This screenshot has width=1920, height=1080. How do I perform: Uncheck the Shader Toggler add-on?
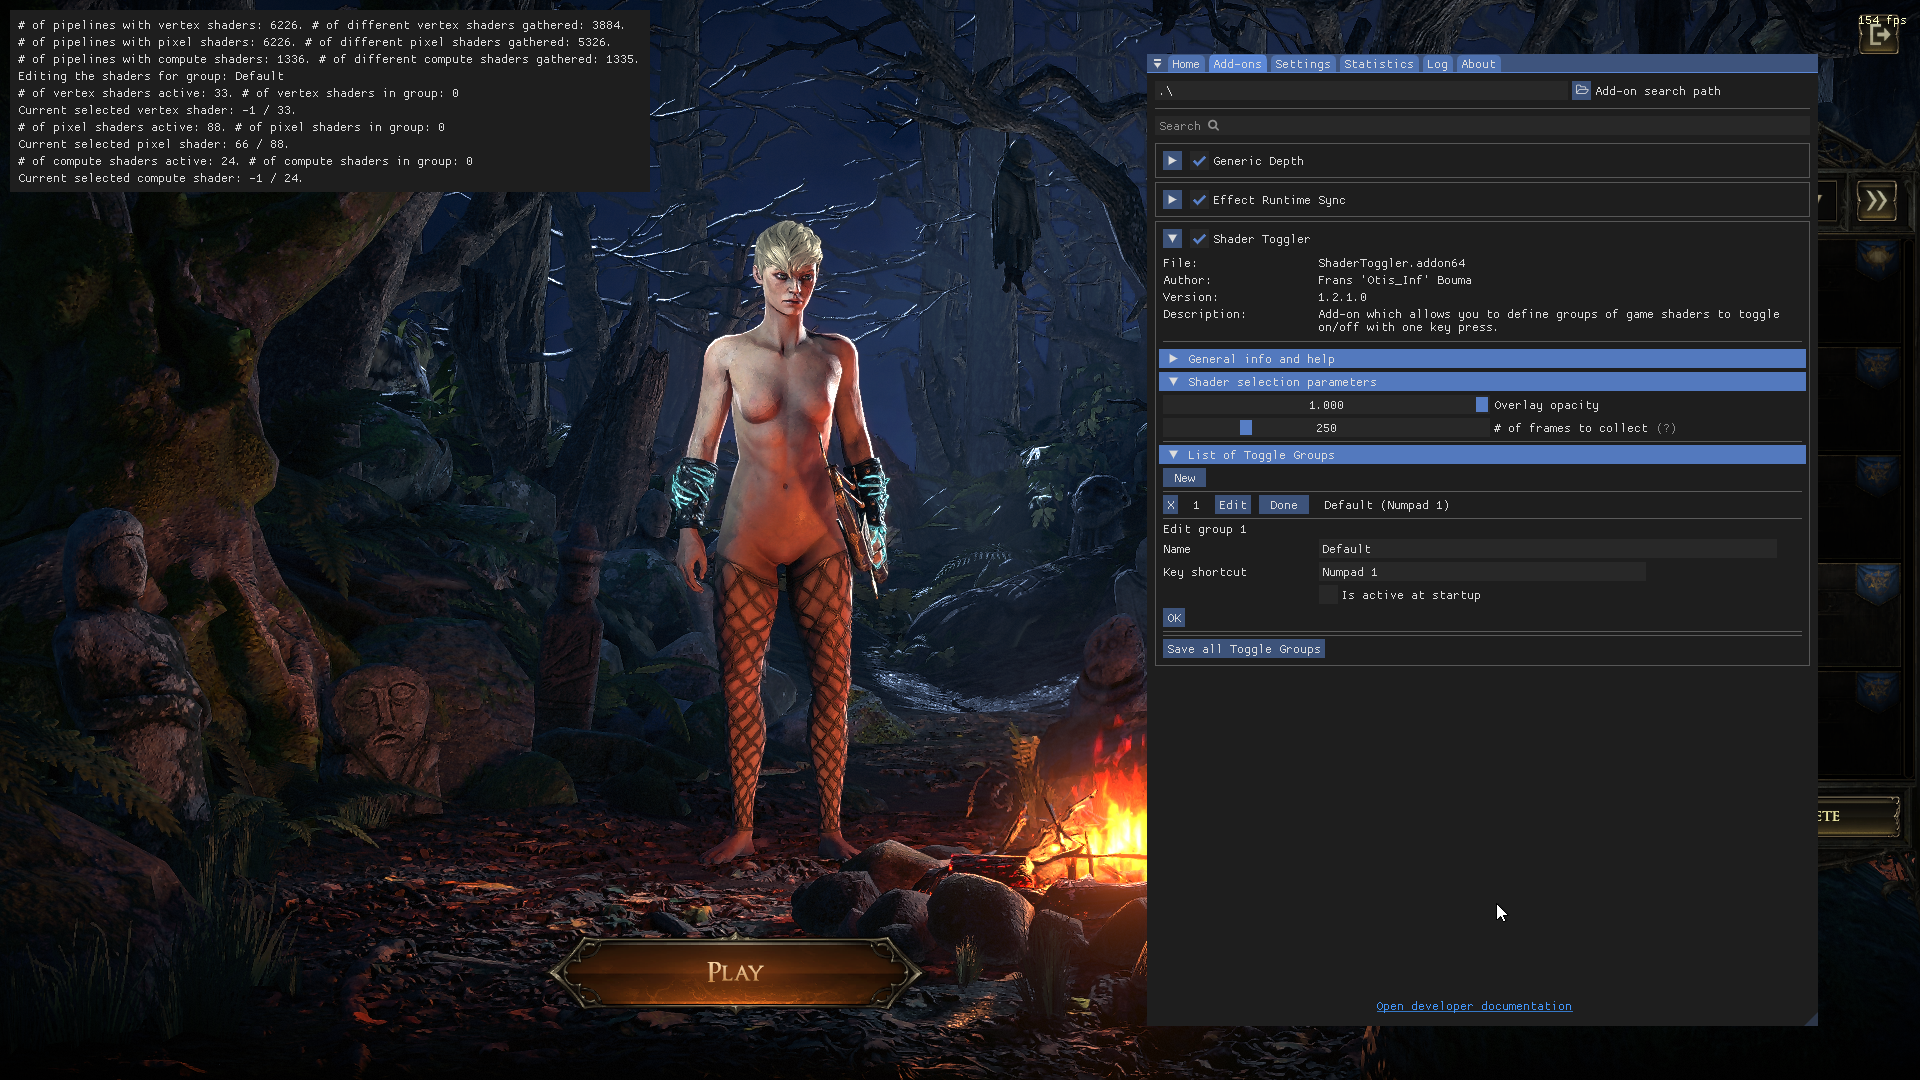click(1199, 239)
